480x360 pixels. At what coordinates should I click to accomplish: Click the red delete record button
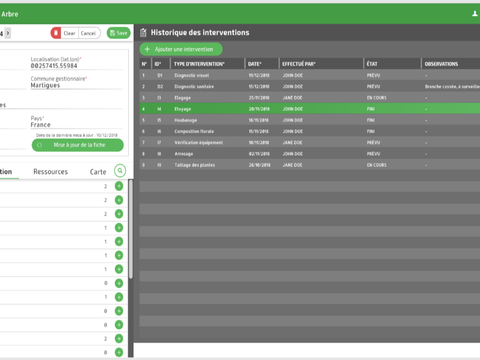point(56,33)
